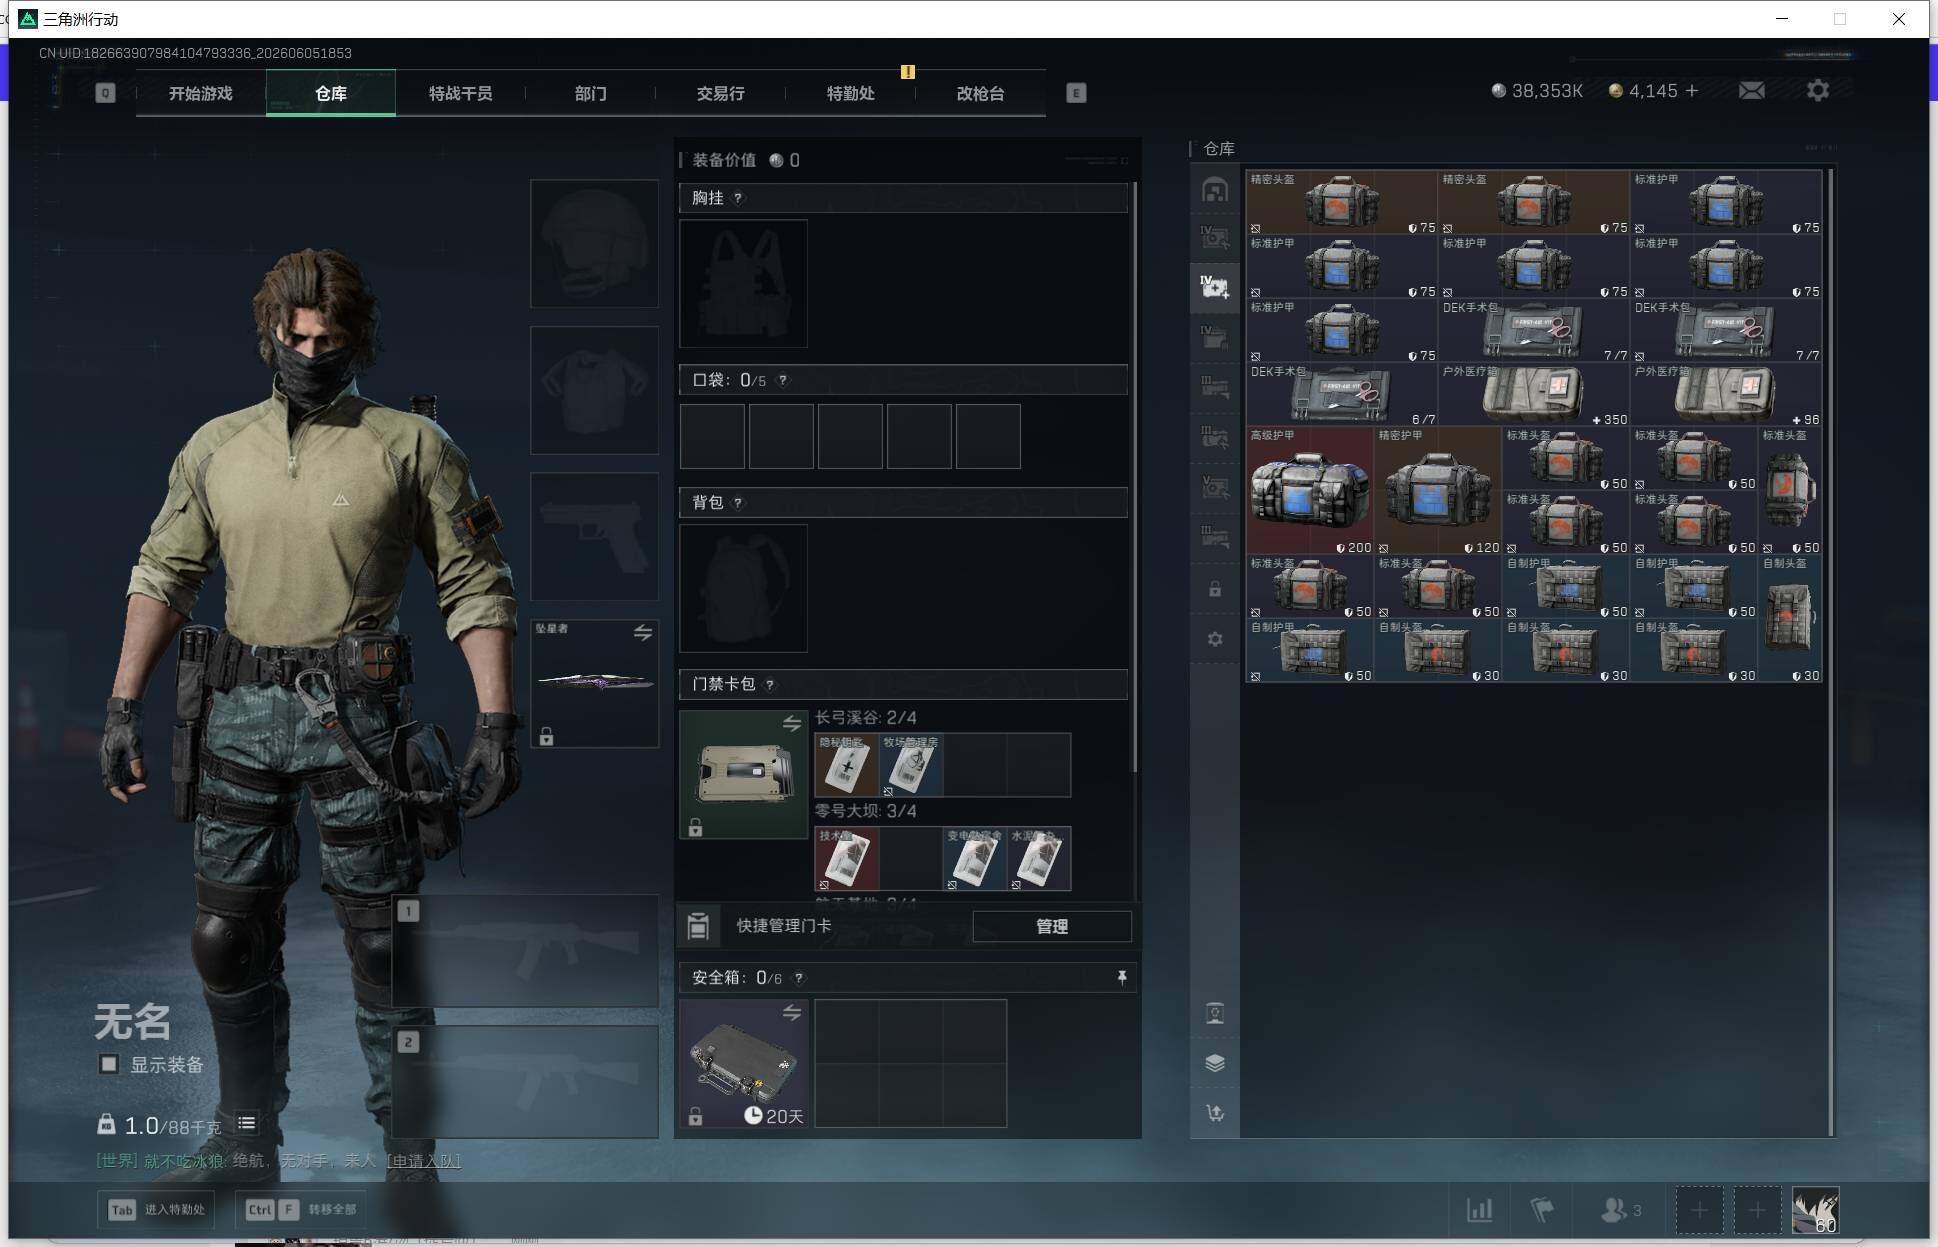Click the equipment panel vertical scrollbar

(x=1134, y=477)
